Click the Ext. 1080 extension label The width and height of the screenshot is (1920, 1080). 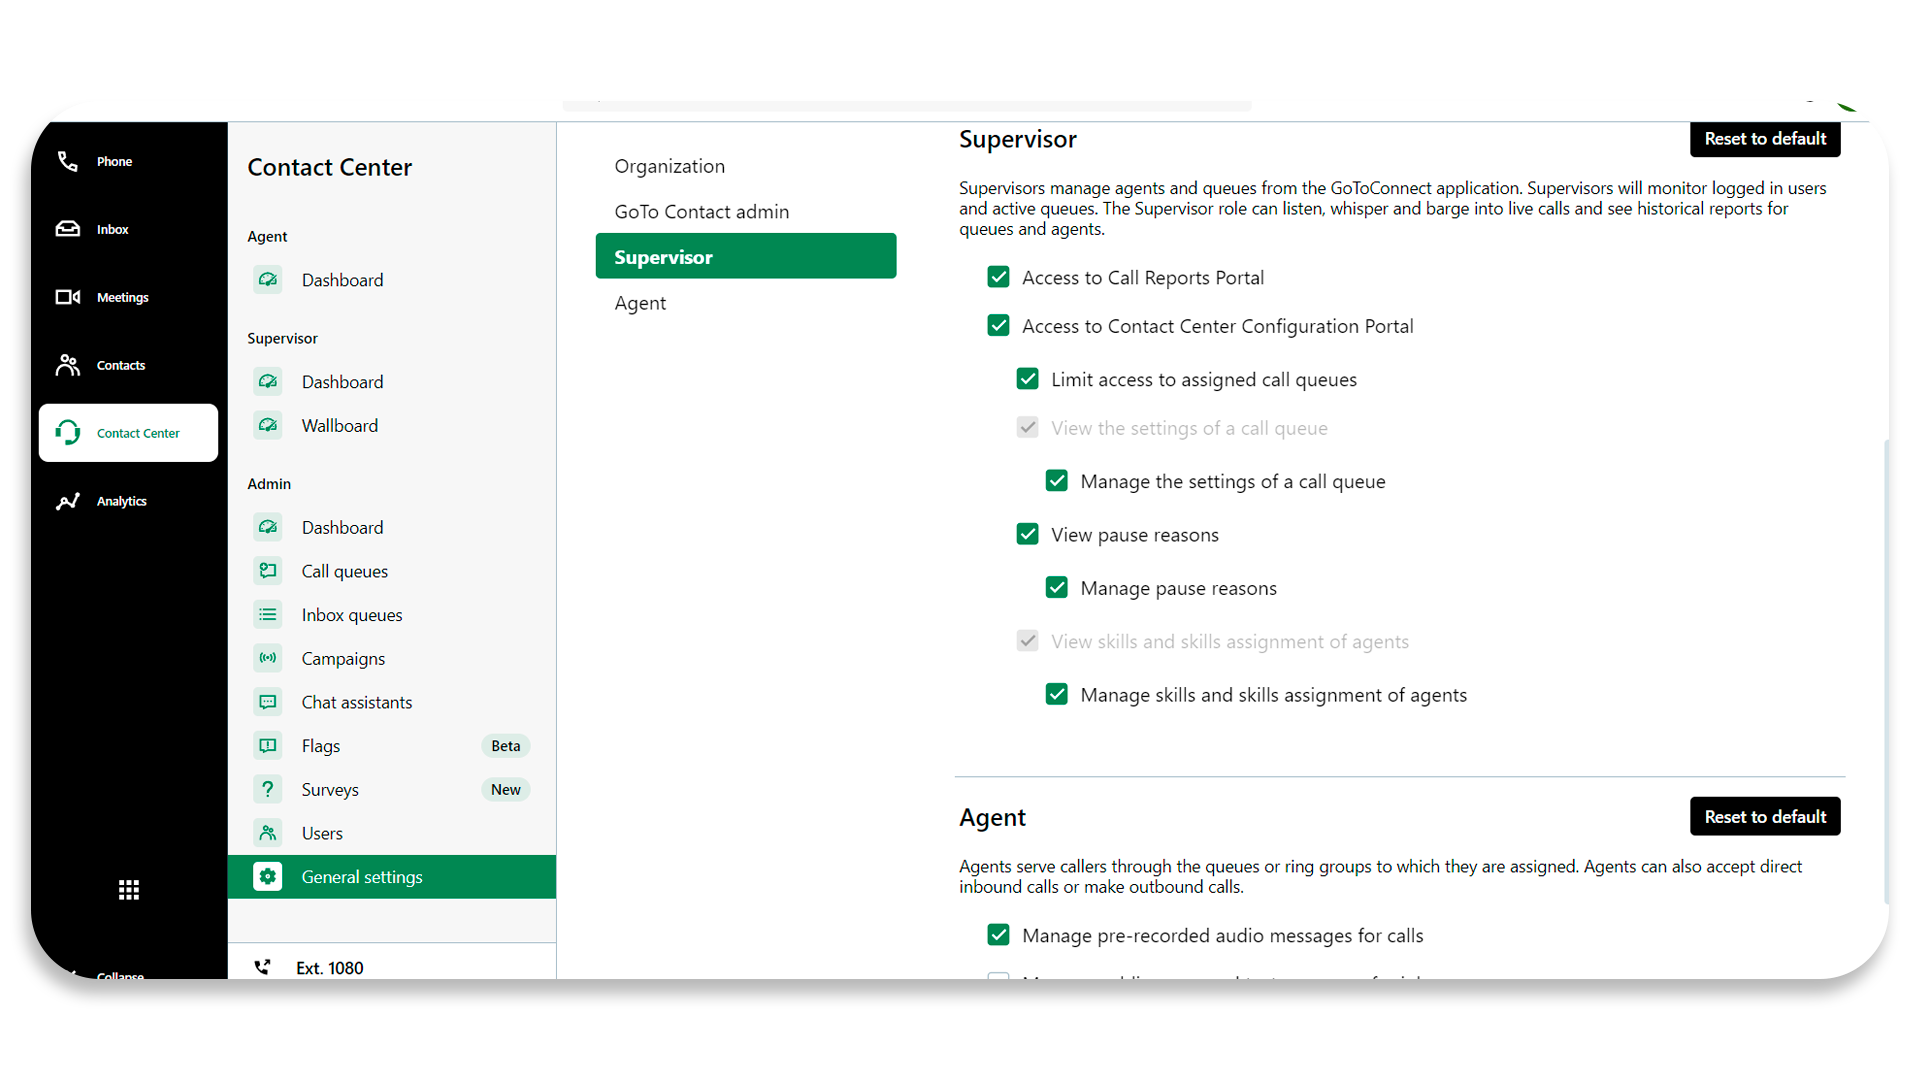pos(329,968)
